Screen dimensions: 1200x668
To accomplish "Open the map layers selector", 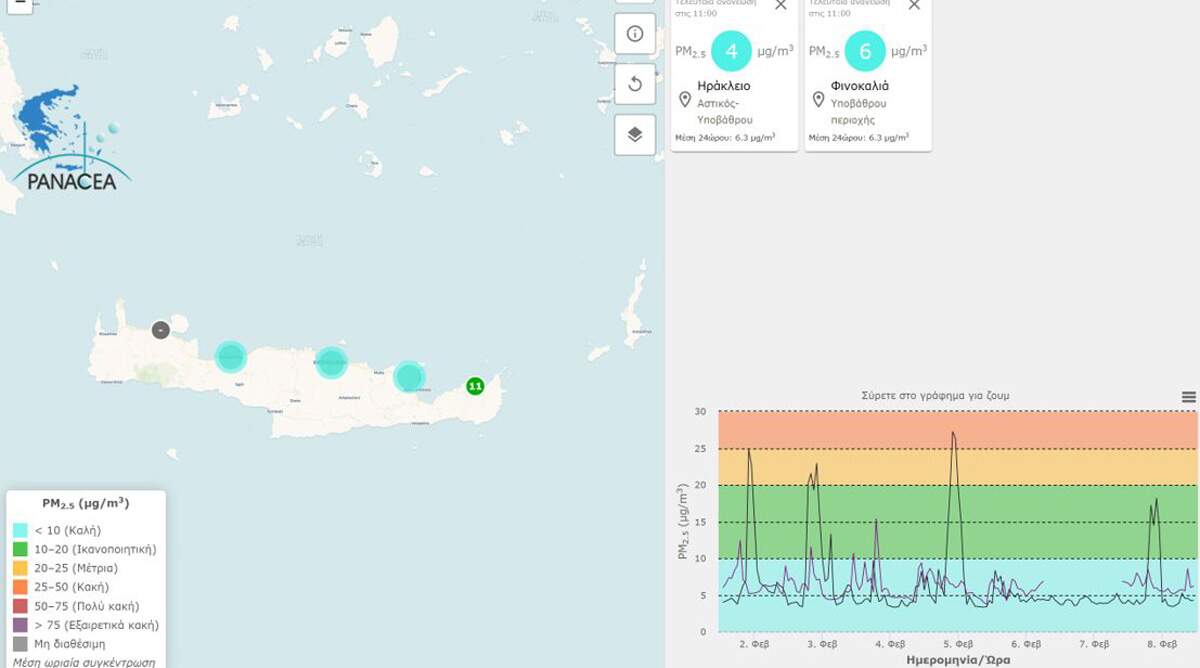I will (634, 135).
